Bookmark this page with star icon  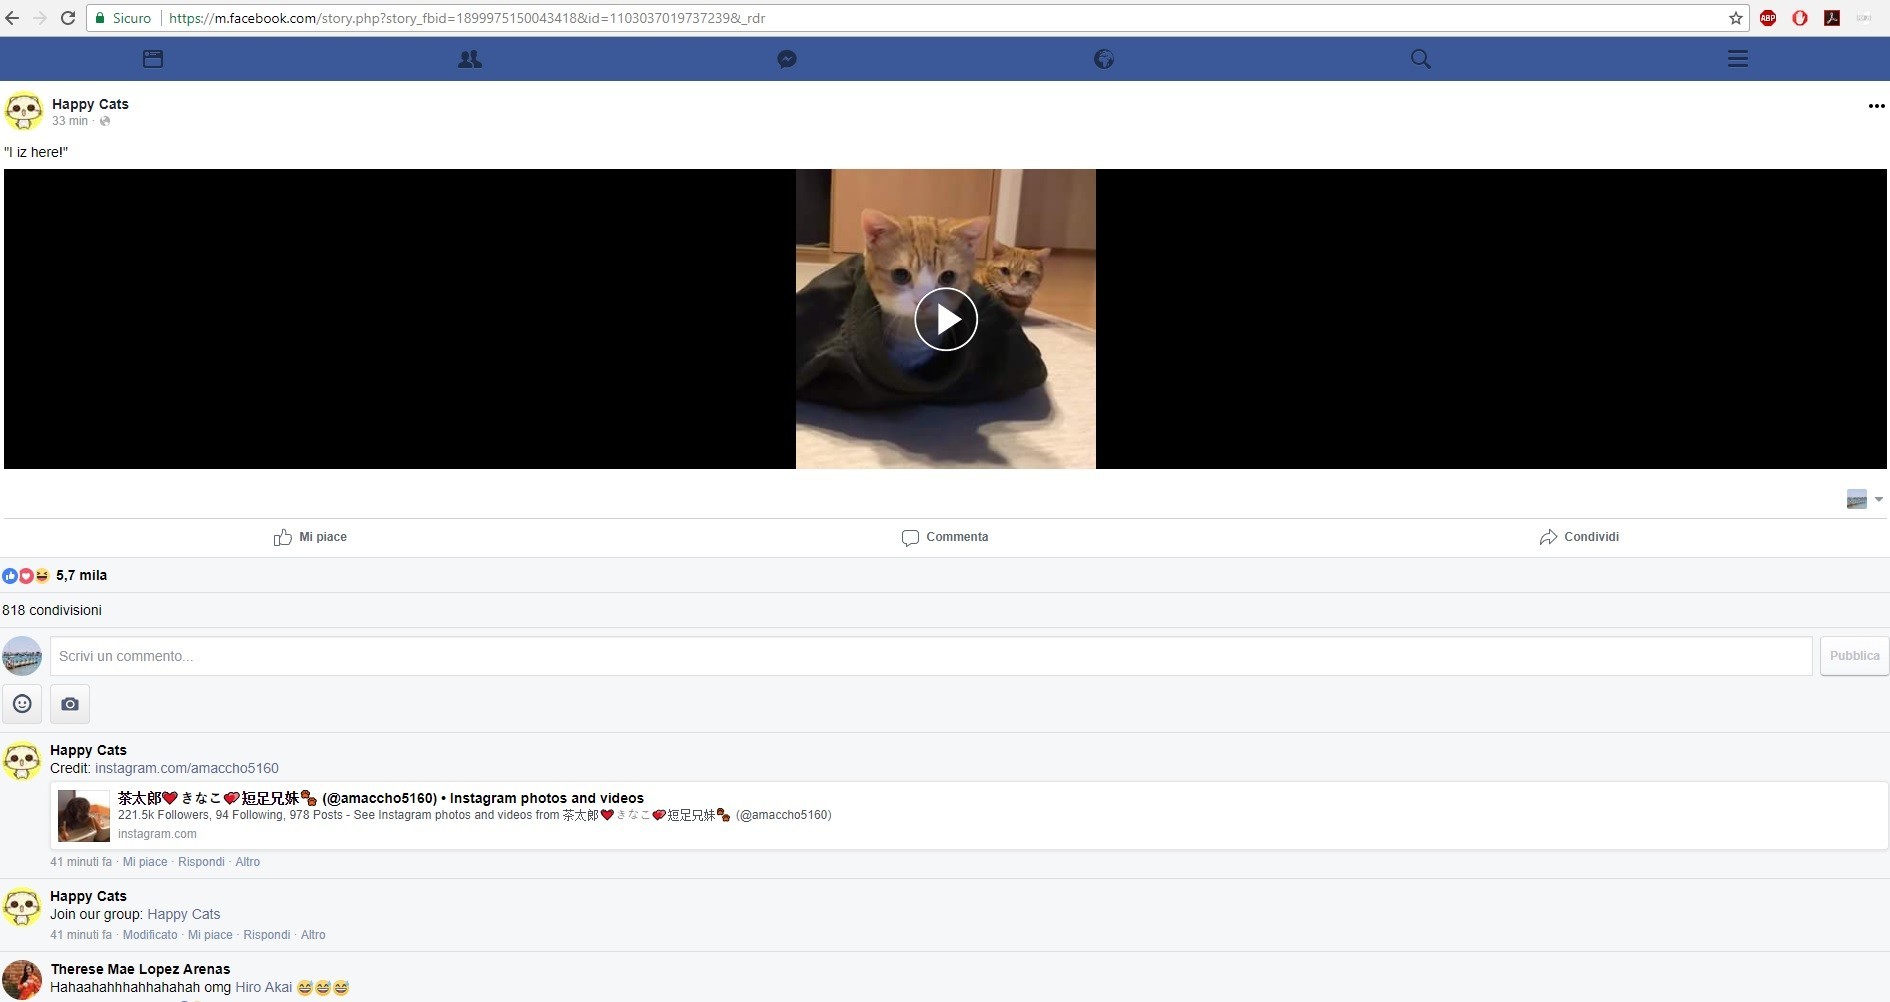point(1735,18)
